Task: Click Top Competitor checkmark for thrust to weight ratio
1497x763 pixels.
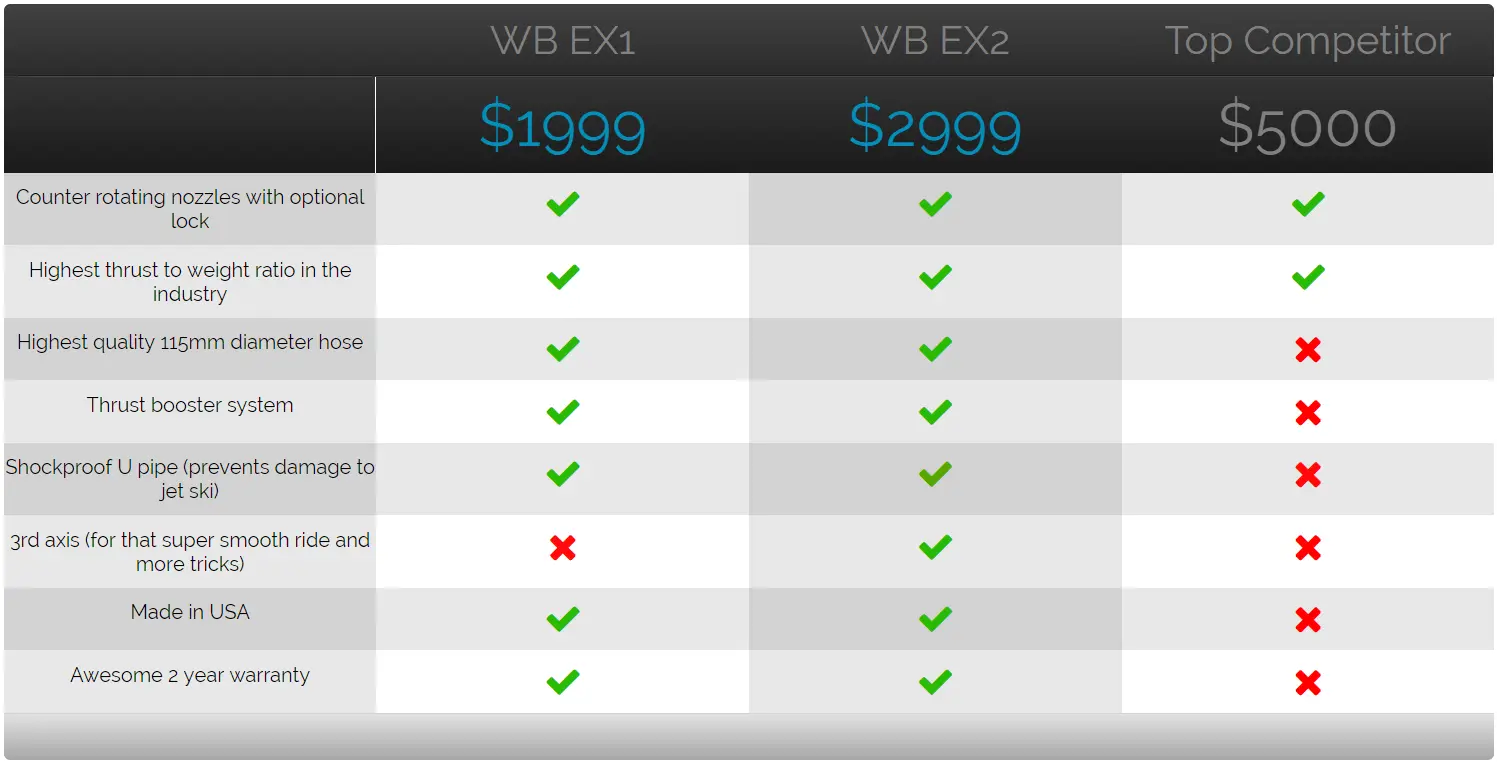Action: point(1308,277)
